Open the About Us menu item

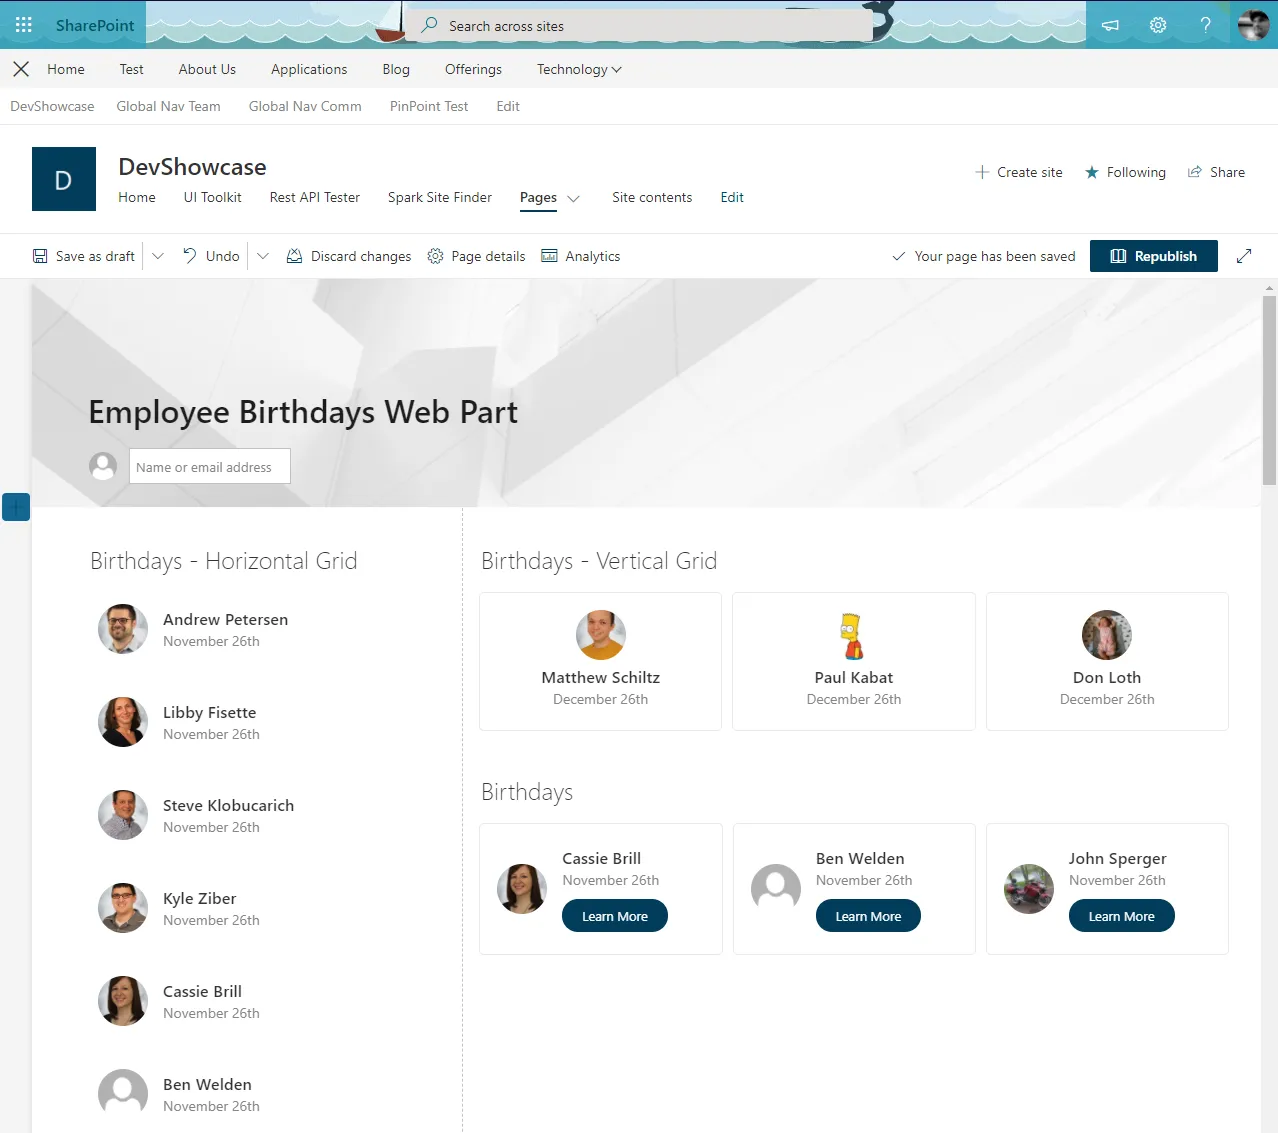[x=207, y=69]
